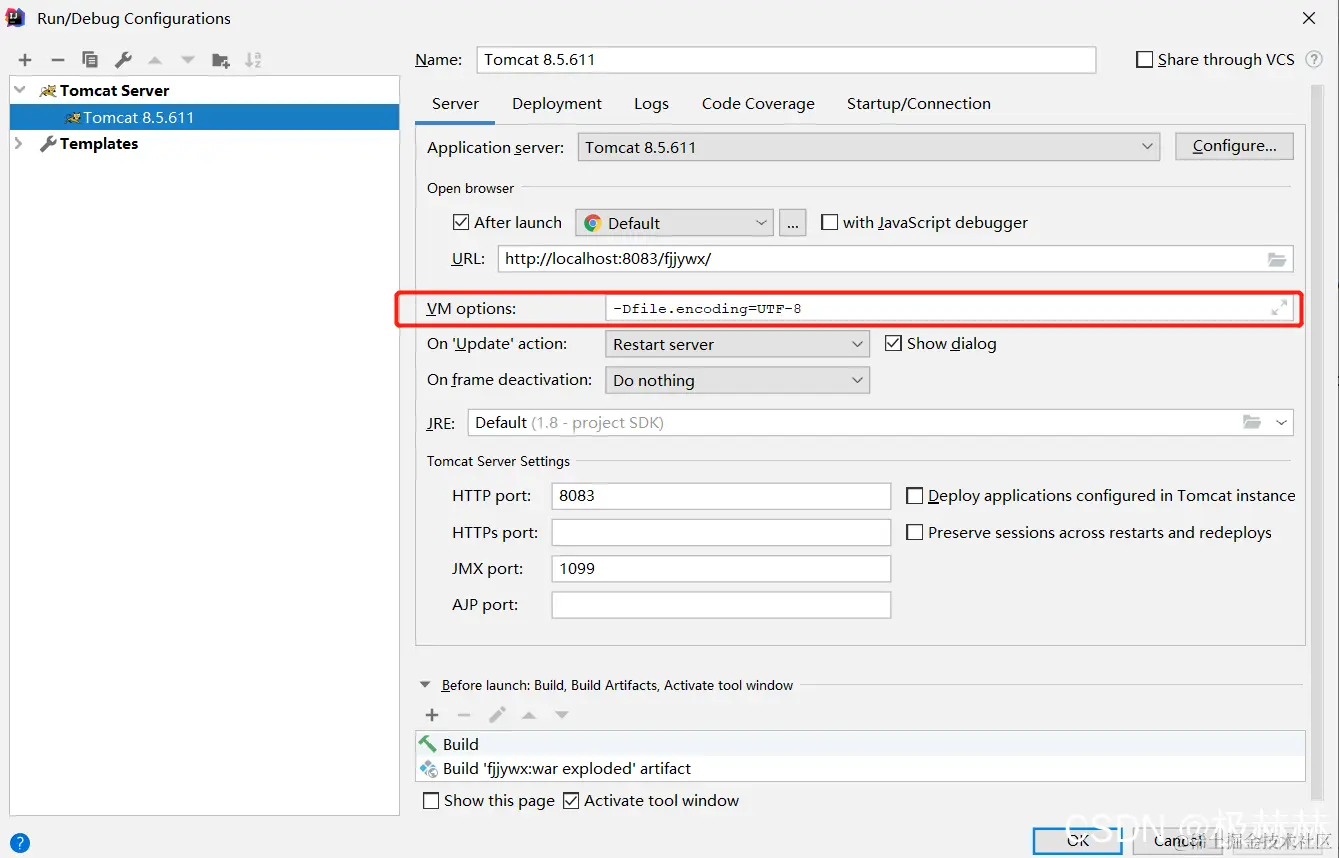Enable Preserve sessions across restarts checkbox

click(914, 532)
